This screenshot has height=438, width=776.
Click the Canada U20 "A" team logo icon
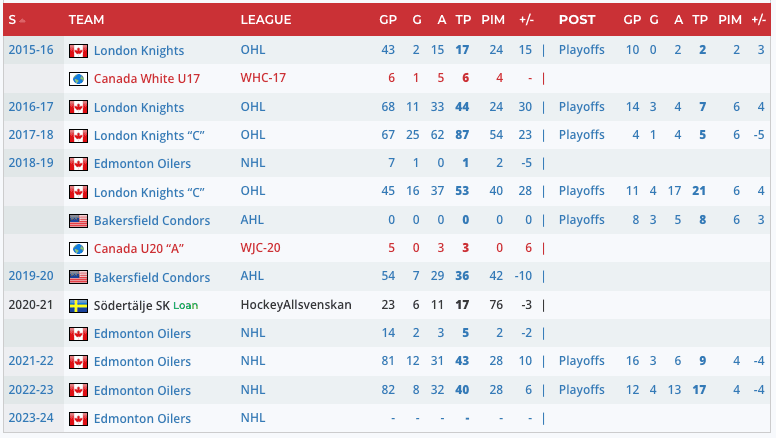click(78, 248)
